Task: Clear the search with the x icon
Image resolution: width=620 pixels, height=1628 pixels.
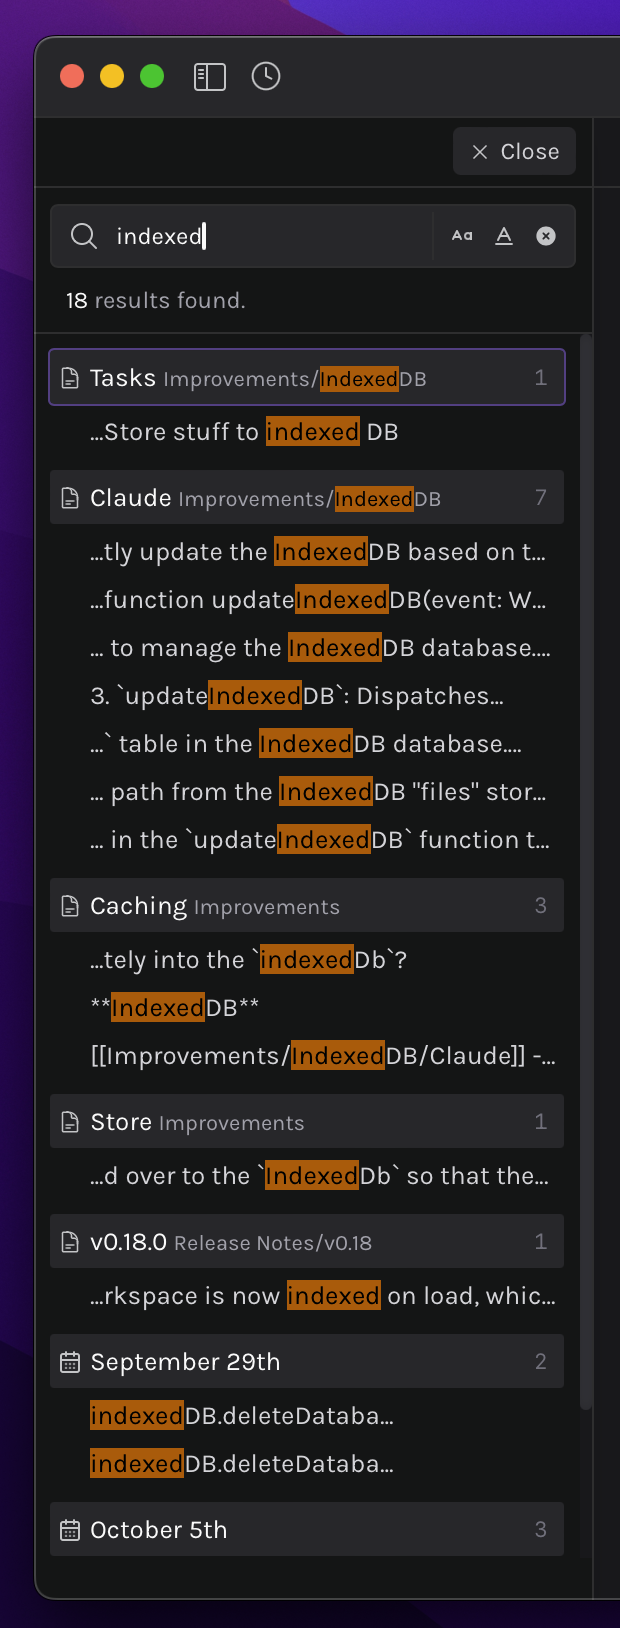Action: [546, 236]
